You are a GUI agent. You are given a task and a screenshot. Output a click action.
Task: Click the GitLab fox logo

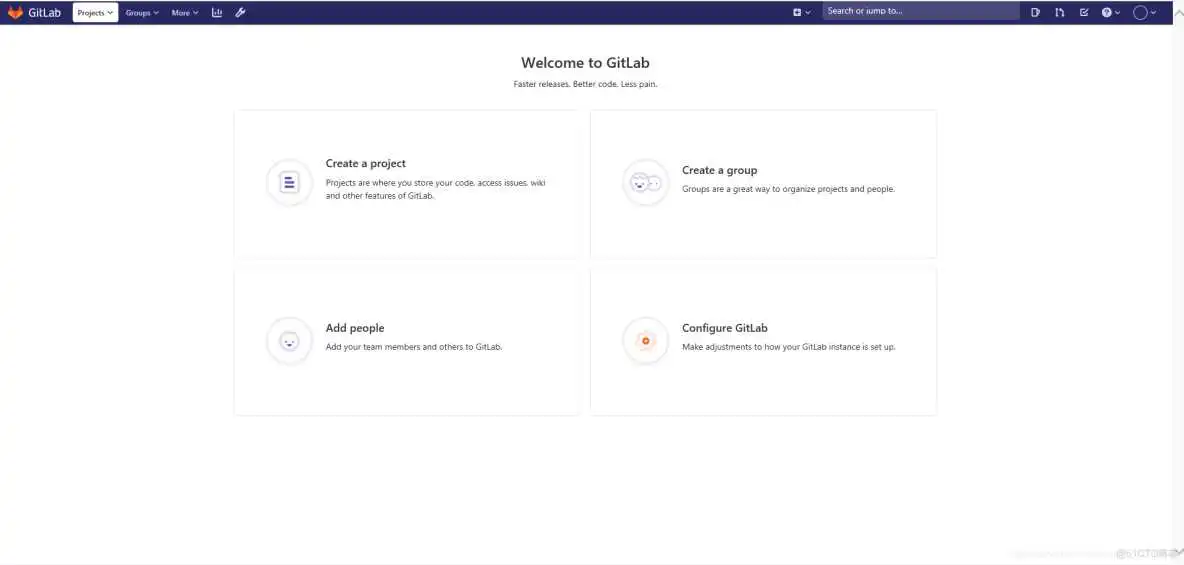(x=15, y=13)
